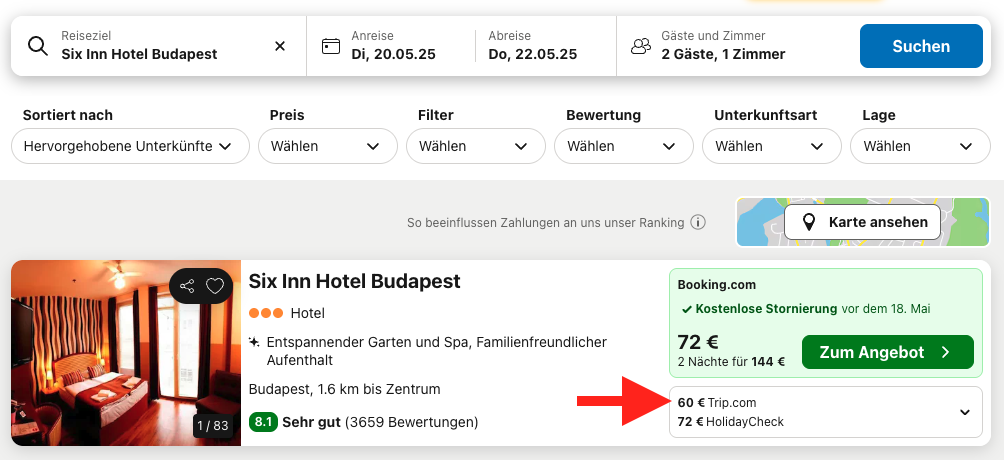
Task: Open the Preis Wählen dropdown
Action: (x=328, y=146)
